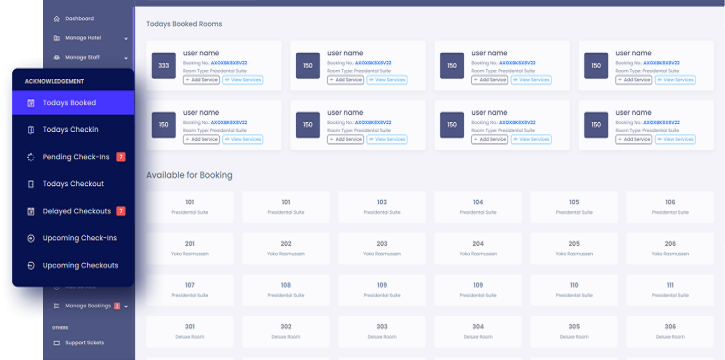Open room 203 card
The height and width of the screenshot is (360, 725).
[382, 249]
